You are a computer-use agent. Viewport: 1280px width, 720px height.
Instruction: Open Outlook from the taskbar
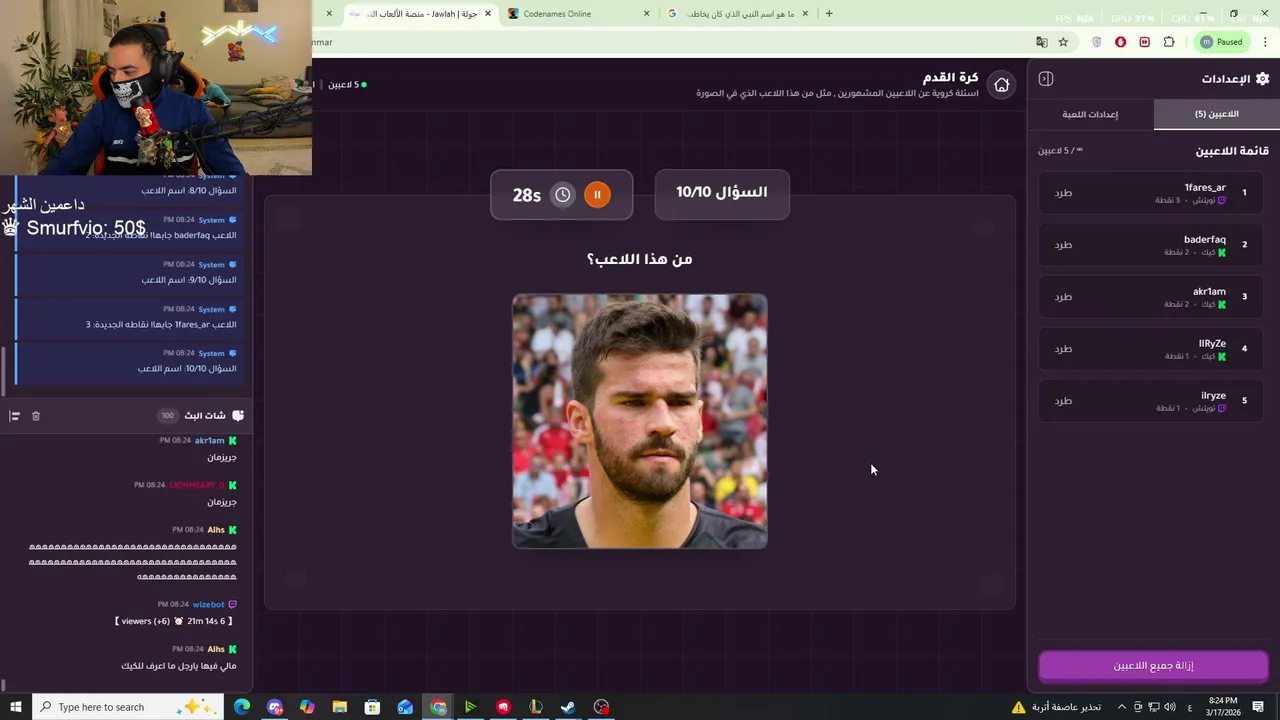(405, 707)
